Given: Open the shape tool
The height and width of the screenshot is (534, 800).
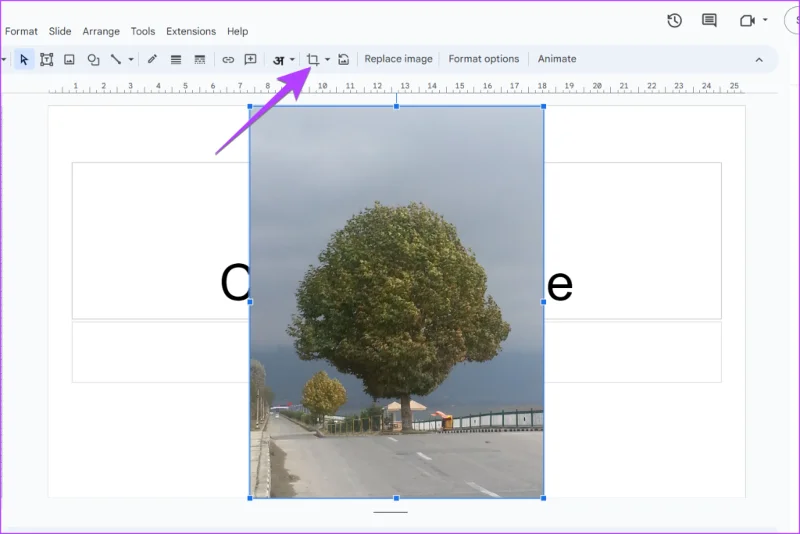Looking at the screenshot, I should click(93, 60).
